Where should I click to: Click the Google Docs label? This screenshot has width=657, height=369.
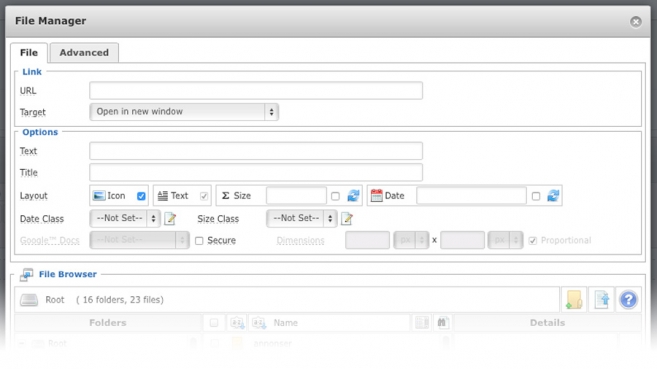click(x=49, y=240)
